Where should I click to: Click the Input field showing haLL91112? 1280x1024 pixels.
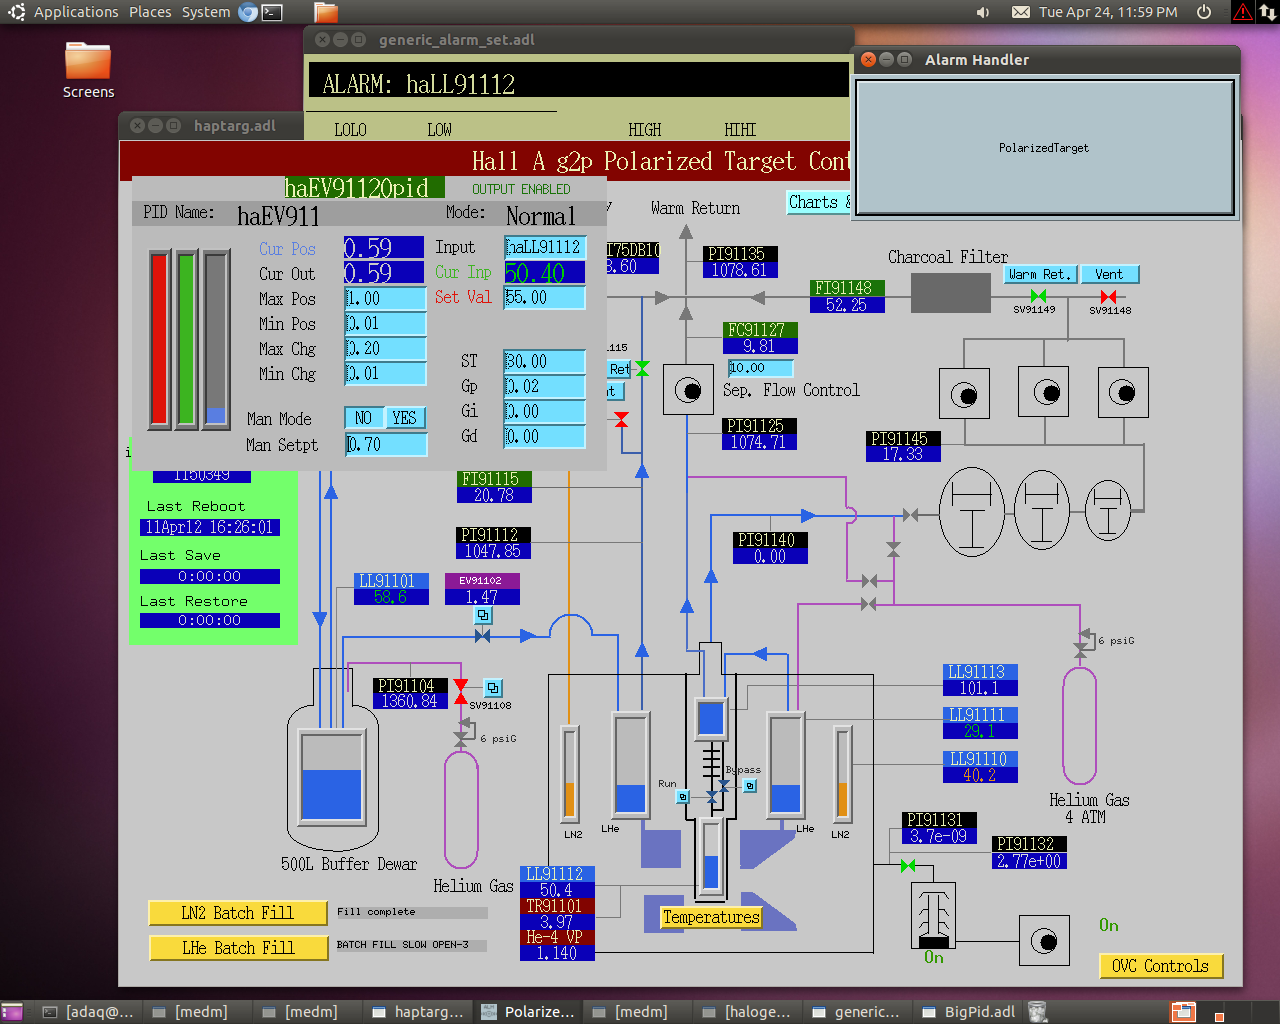pyautogui.click(x=544, y=247)
